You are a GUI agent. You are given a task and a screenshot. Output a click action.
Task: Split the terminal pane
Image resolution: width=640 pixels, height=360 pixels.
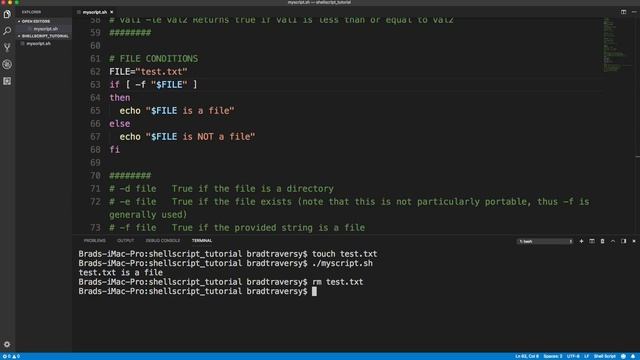tap(592, 241)
